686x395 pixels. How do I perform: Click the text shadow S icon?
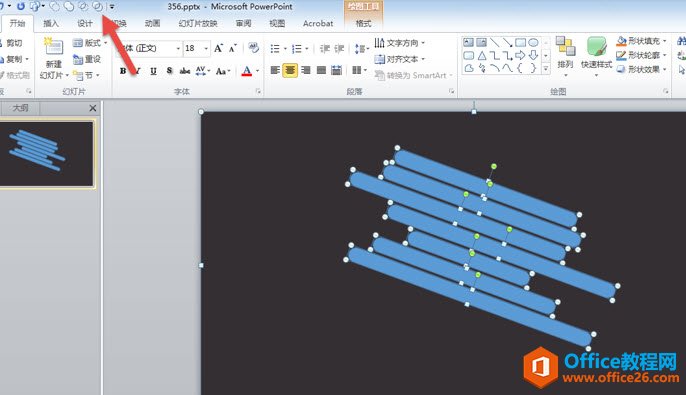169,70
